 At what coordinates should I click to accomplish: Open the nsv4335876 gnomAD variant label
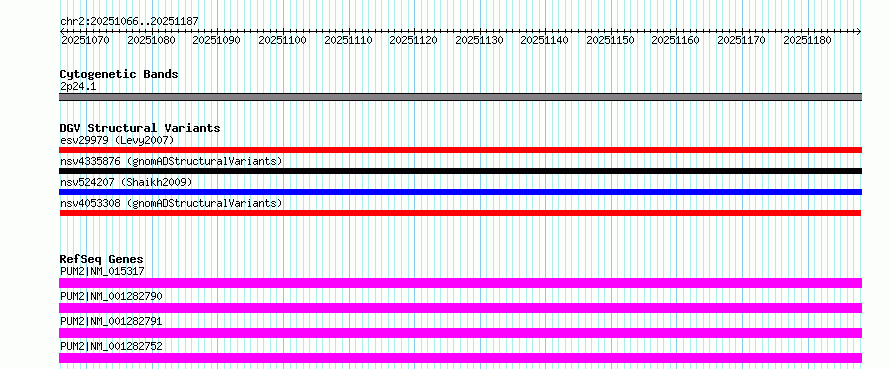point(171,161)
